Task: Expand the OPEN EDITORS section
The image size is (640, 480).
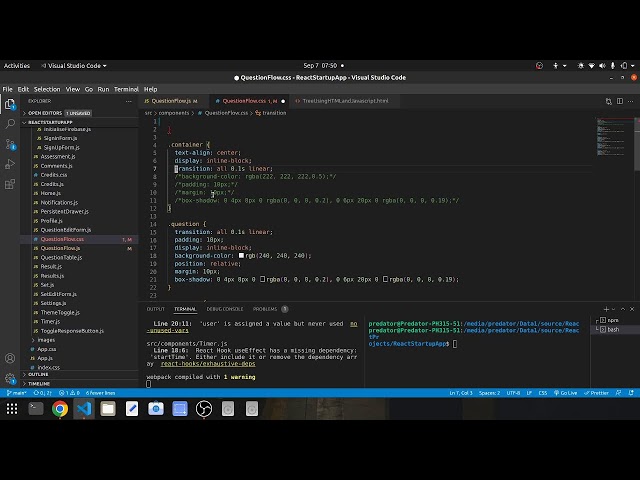Action: (79, 113)
